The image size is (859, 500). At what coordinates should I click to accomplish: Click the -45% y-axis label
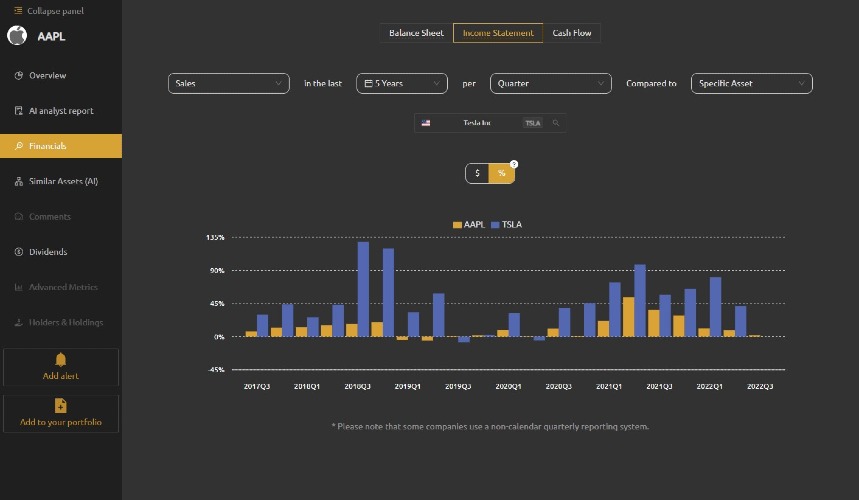216,370
